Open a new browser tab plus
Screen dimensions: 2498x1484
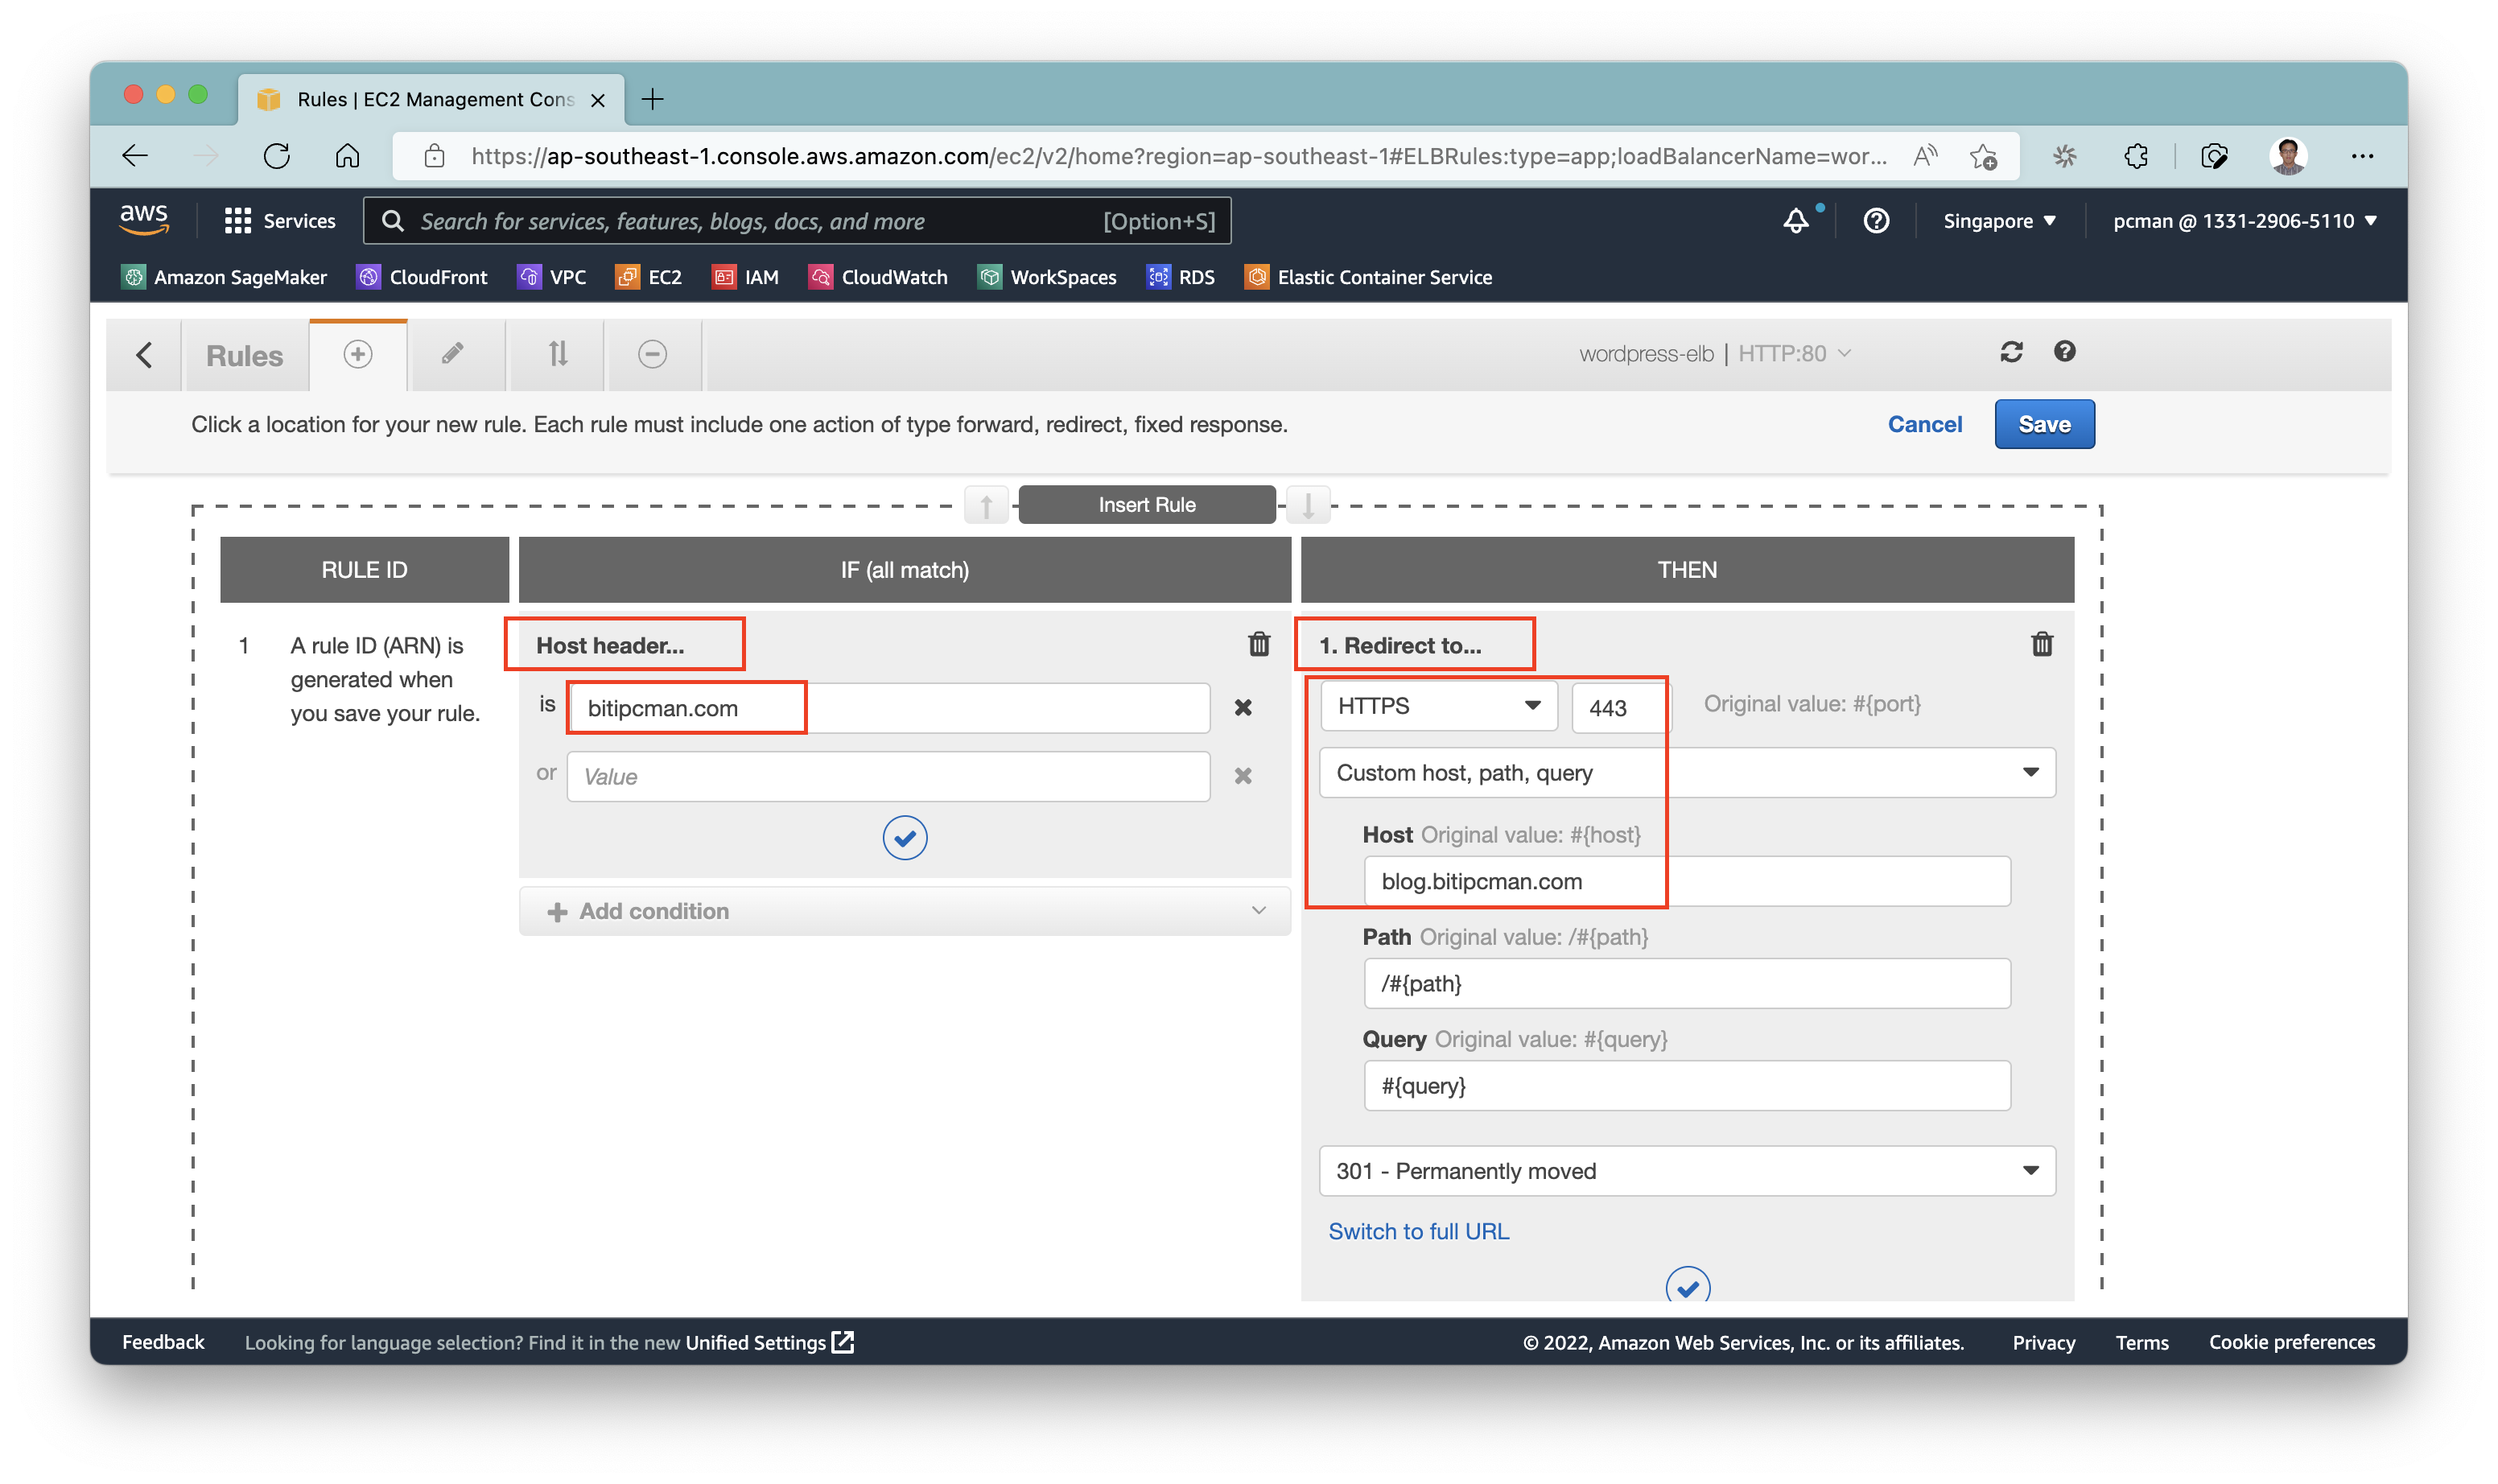[652, 99]
